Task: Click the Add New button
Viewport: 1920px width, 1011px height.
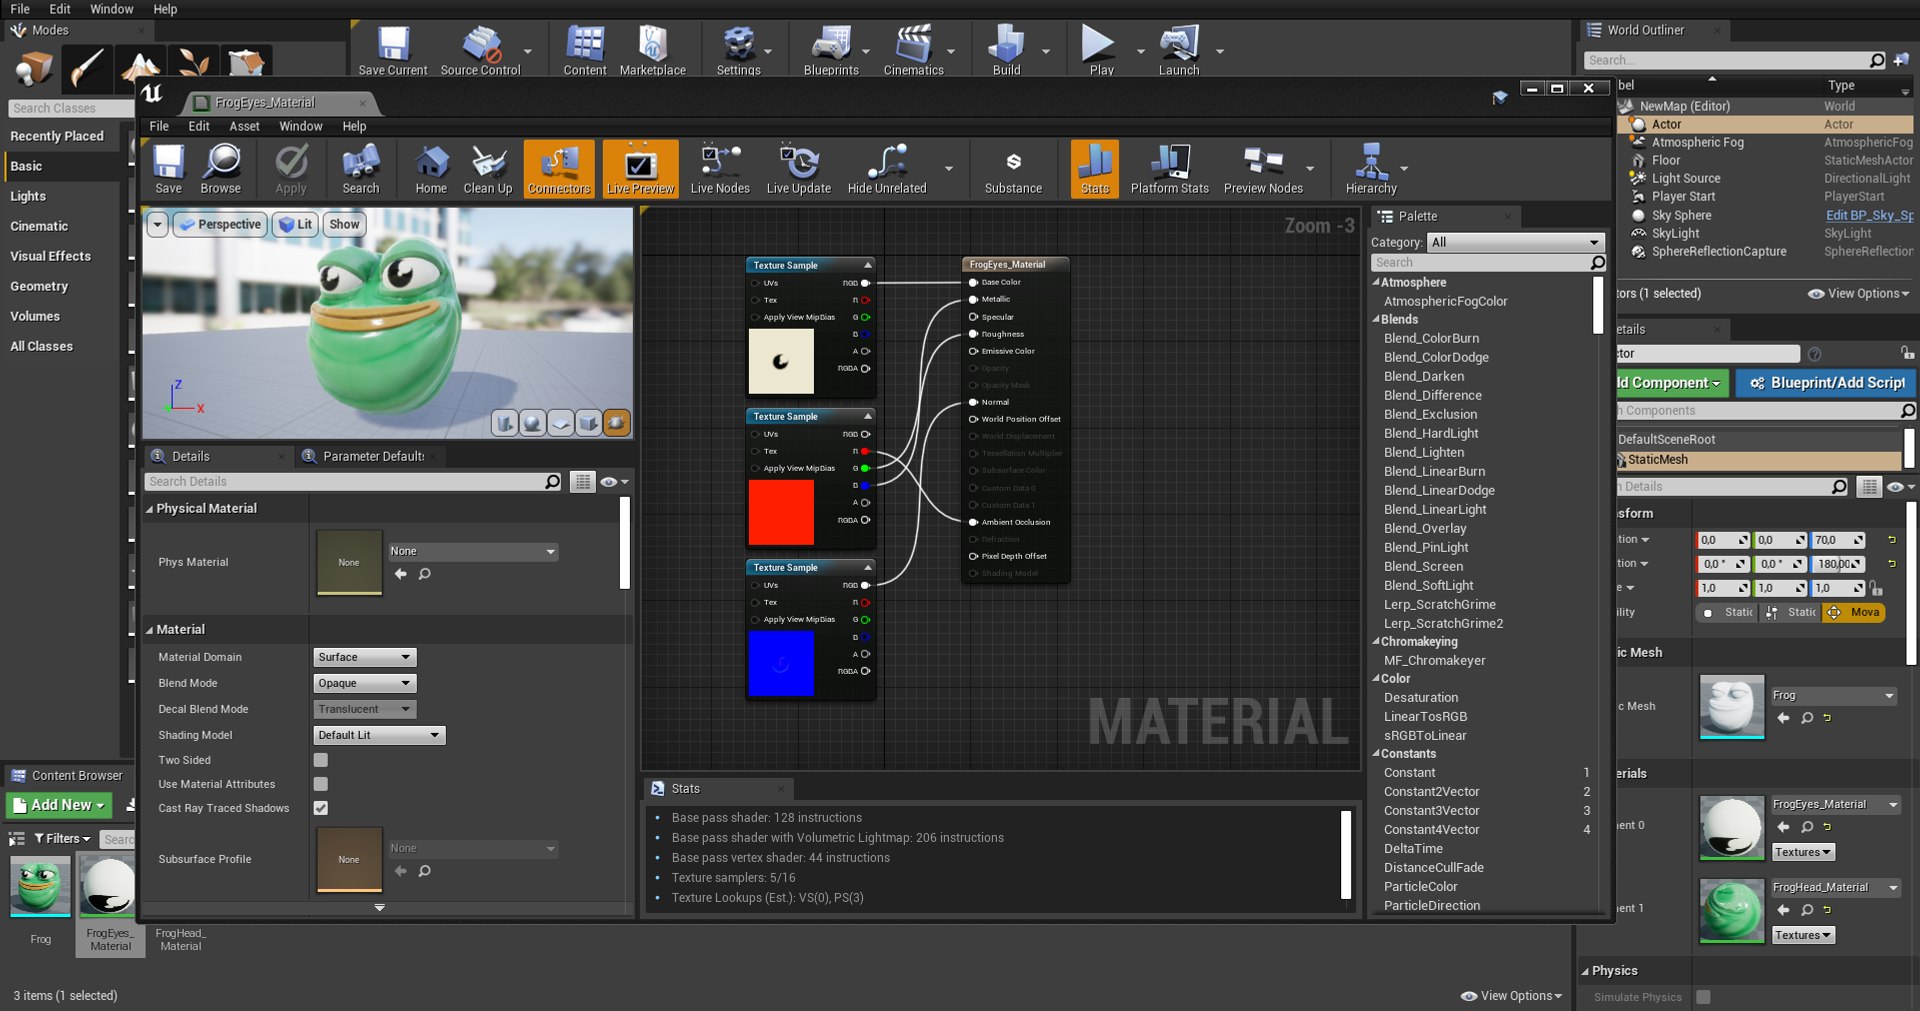Action: click(60, 805)
